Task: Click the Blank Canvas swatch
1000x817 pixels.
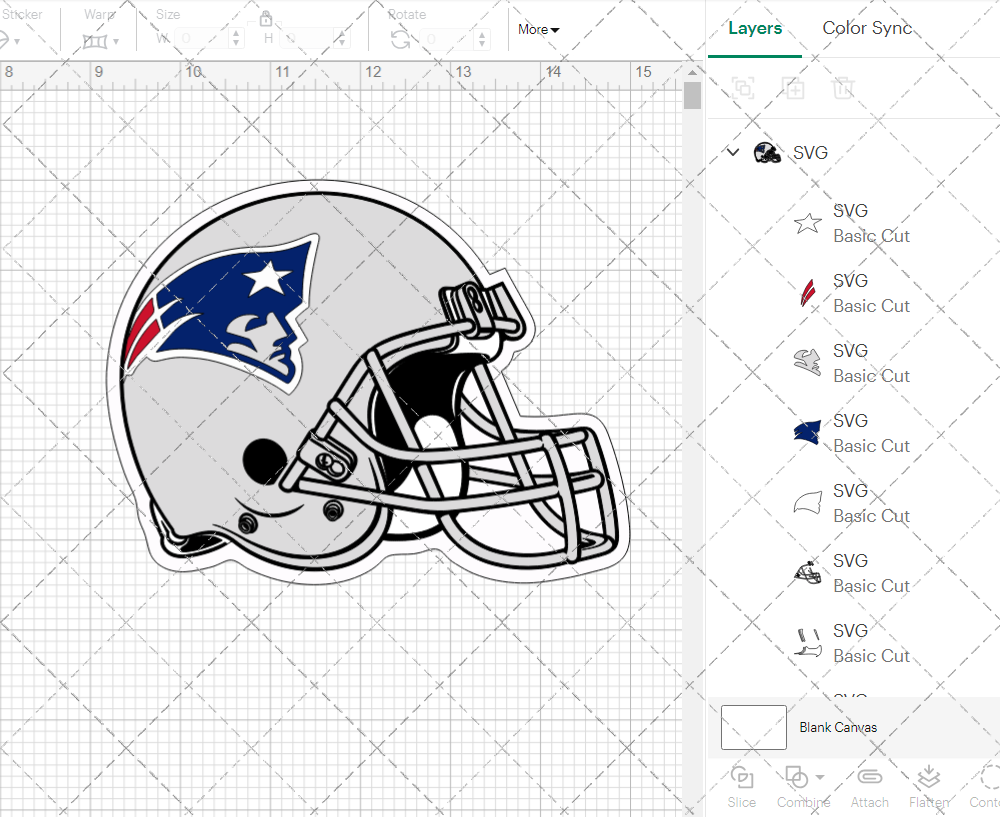Action: (754, 727)
